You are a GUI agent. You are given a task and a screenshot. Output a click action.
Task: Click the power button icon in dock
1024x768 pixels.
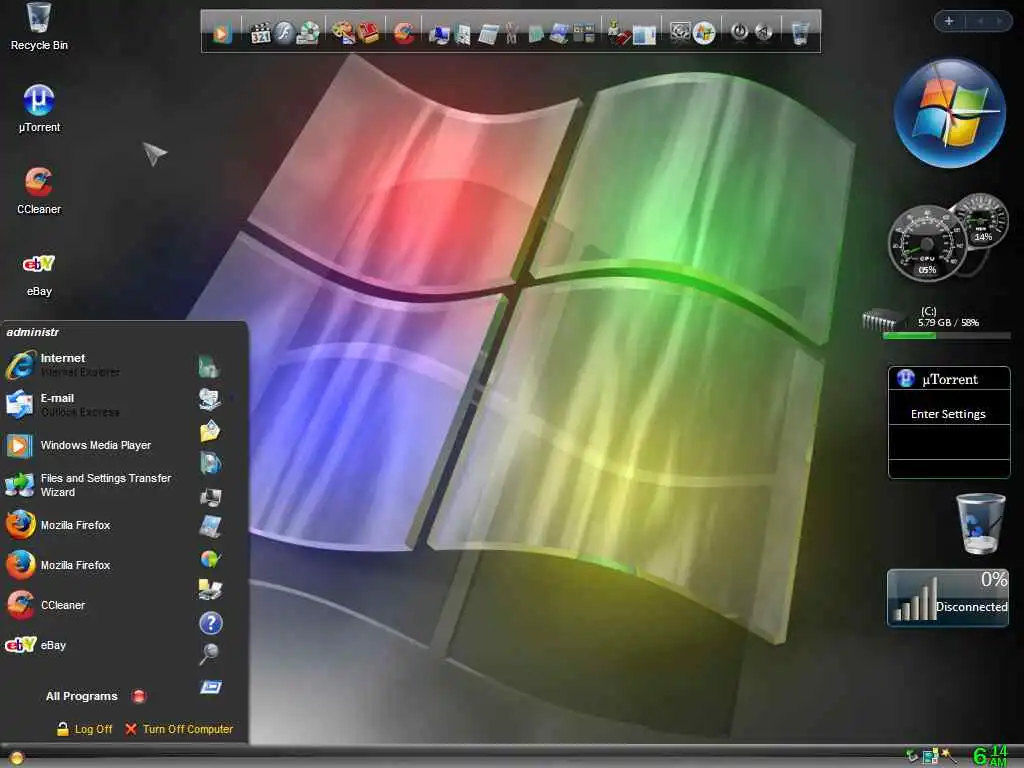(x=739, y=33)
